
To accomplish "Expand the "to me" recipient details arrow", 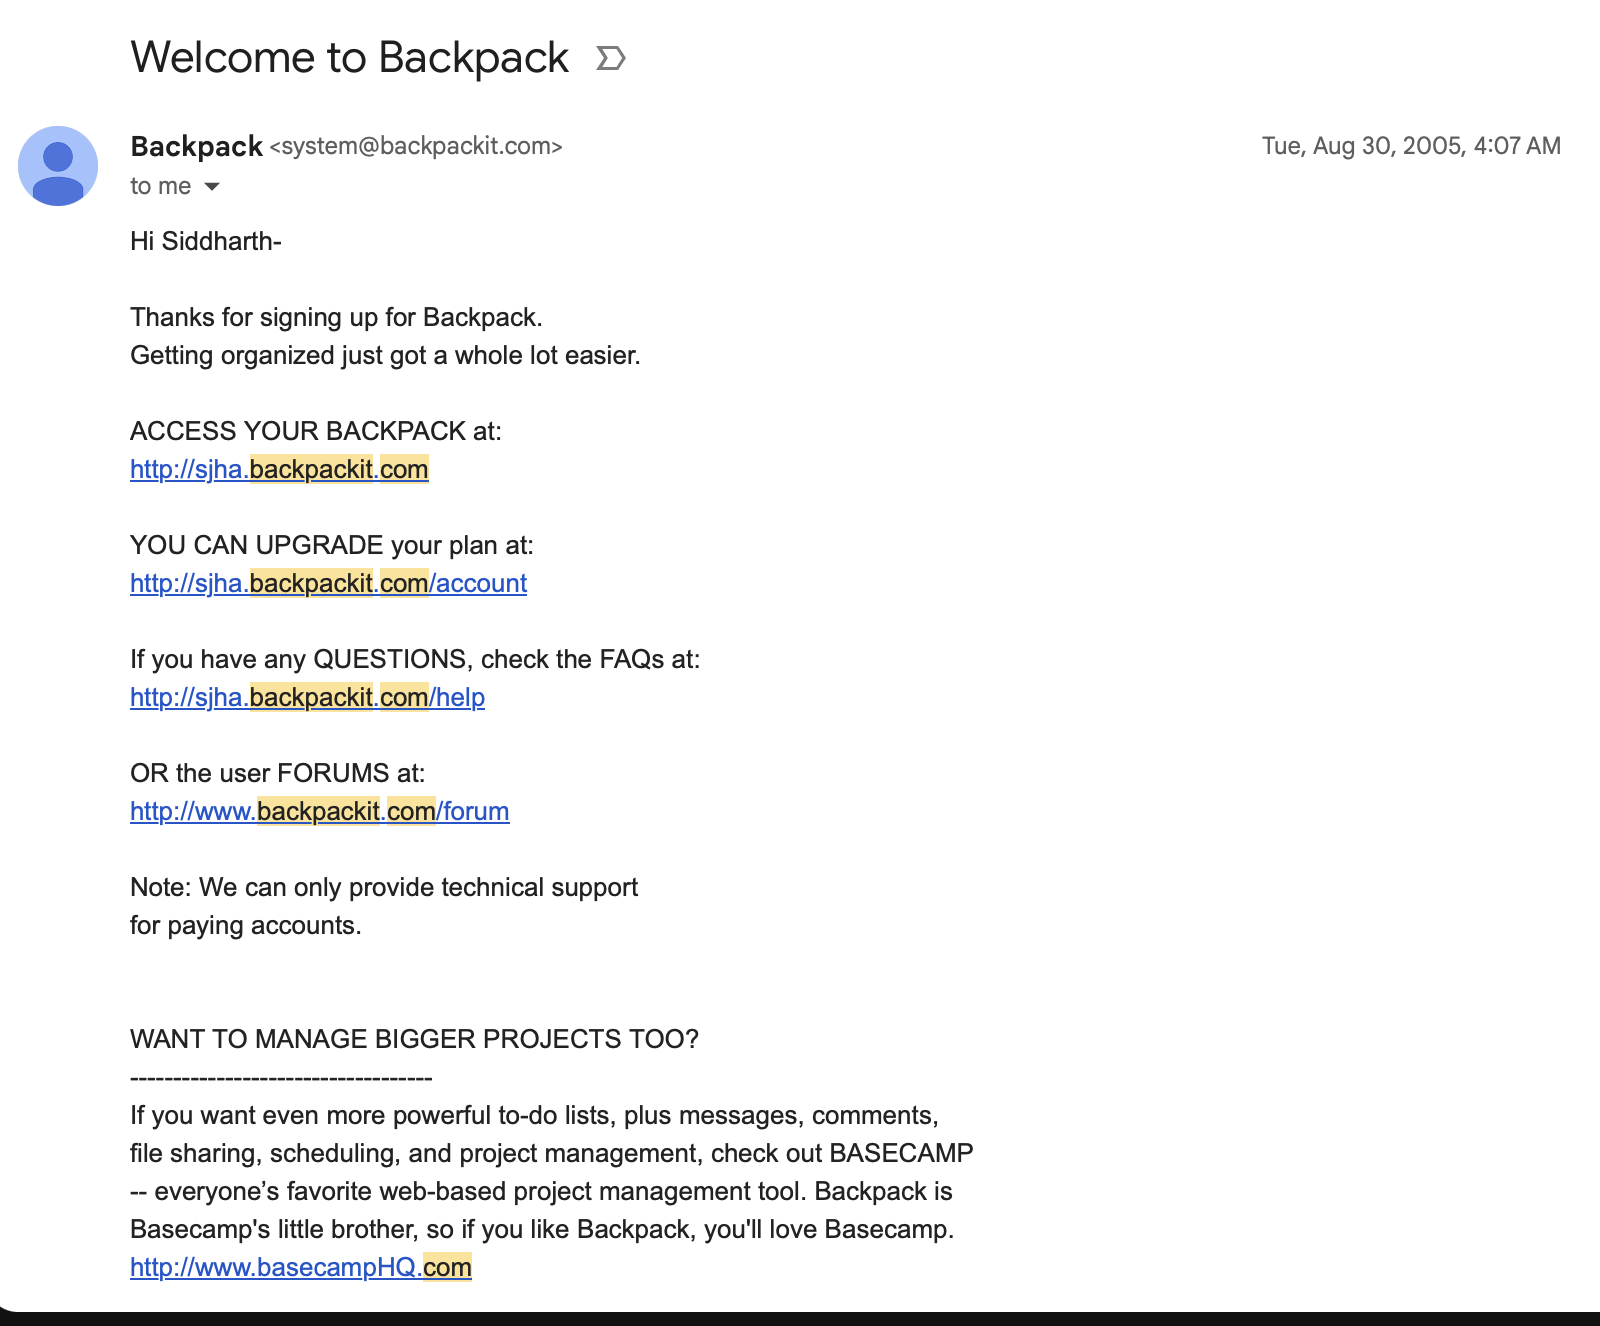I will coord(212,187).
